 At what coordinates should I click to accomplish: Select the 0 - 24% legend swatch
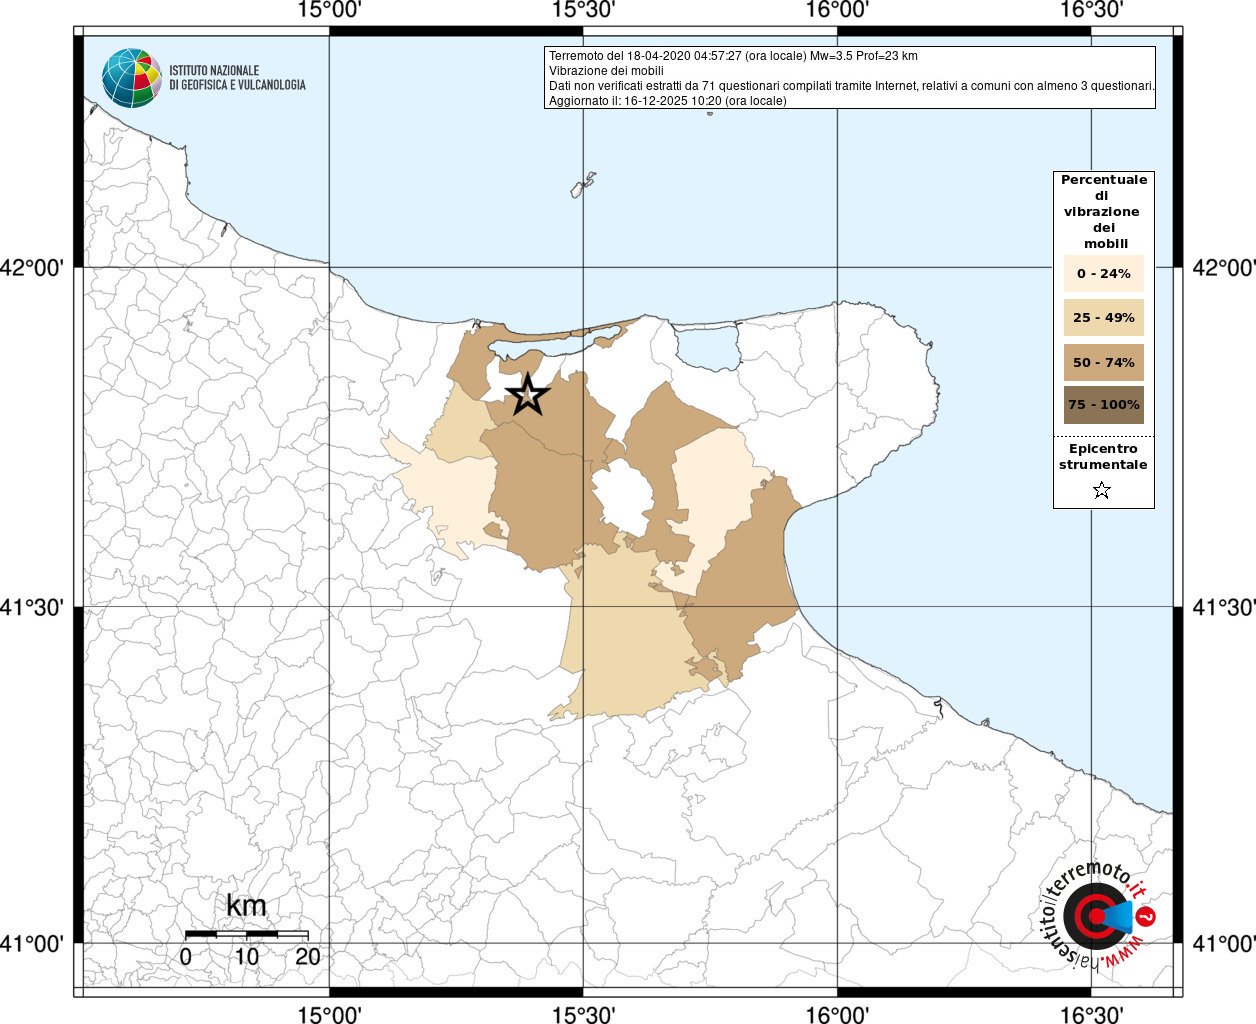(1103, 273)
